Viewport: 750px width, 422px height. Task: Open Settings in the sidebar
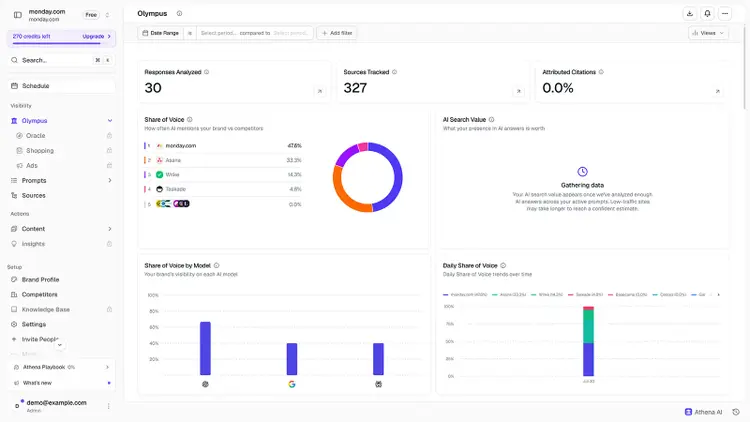33,324
